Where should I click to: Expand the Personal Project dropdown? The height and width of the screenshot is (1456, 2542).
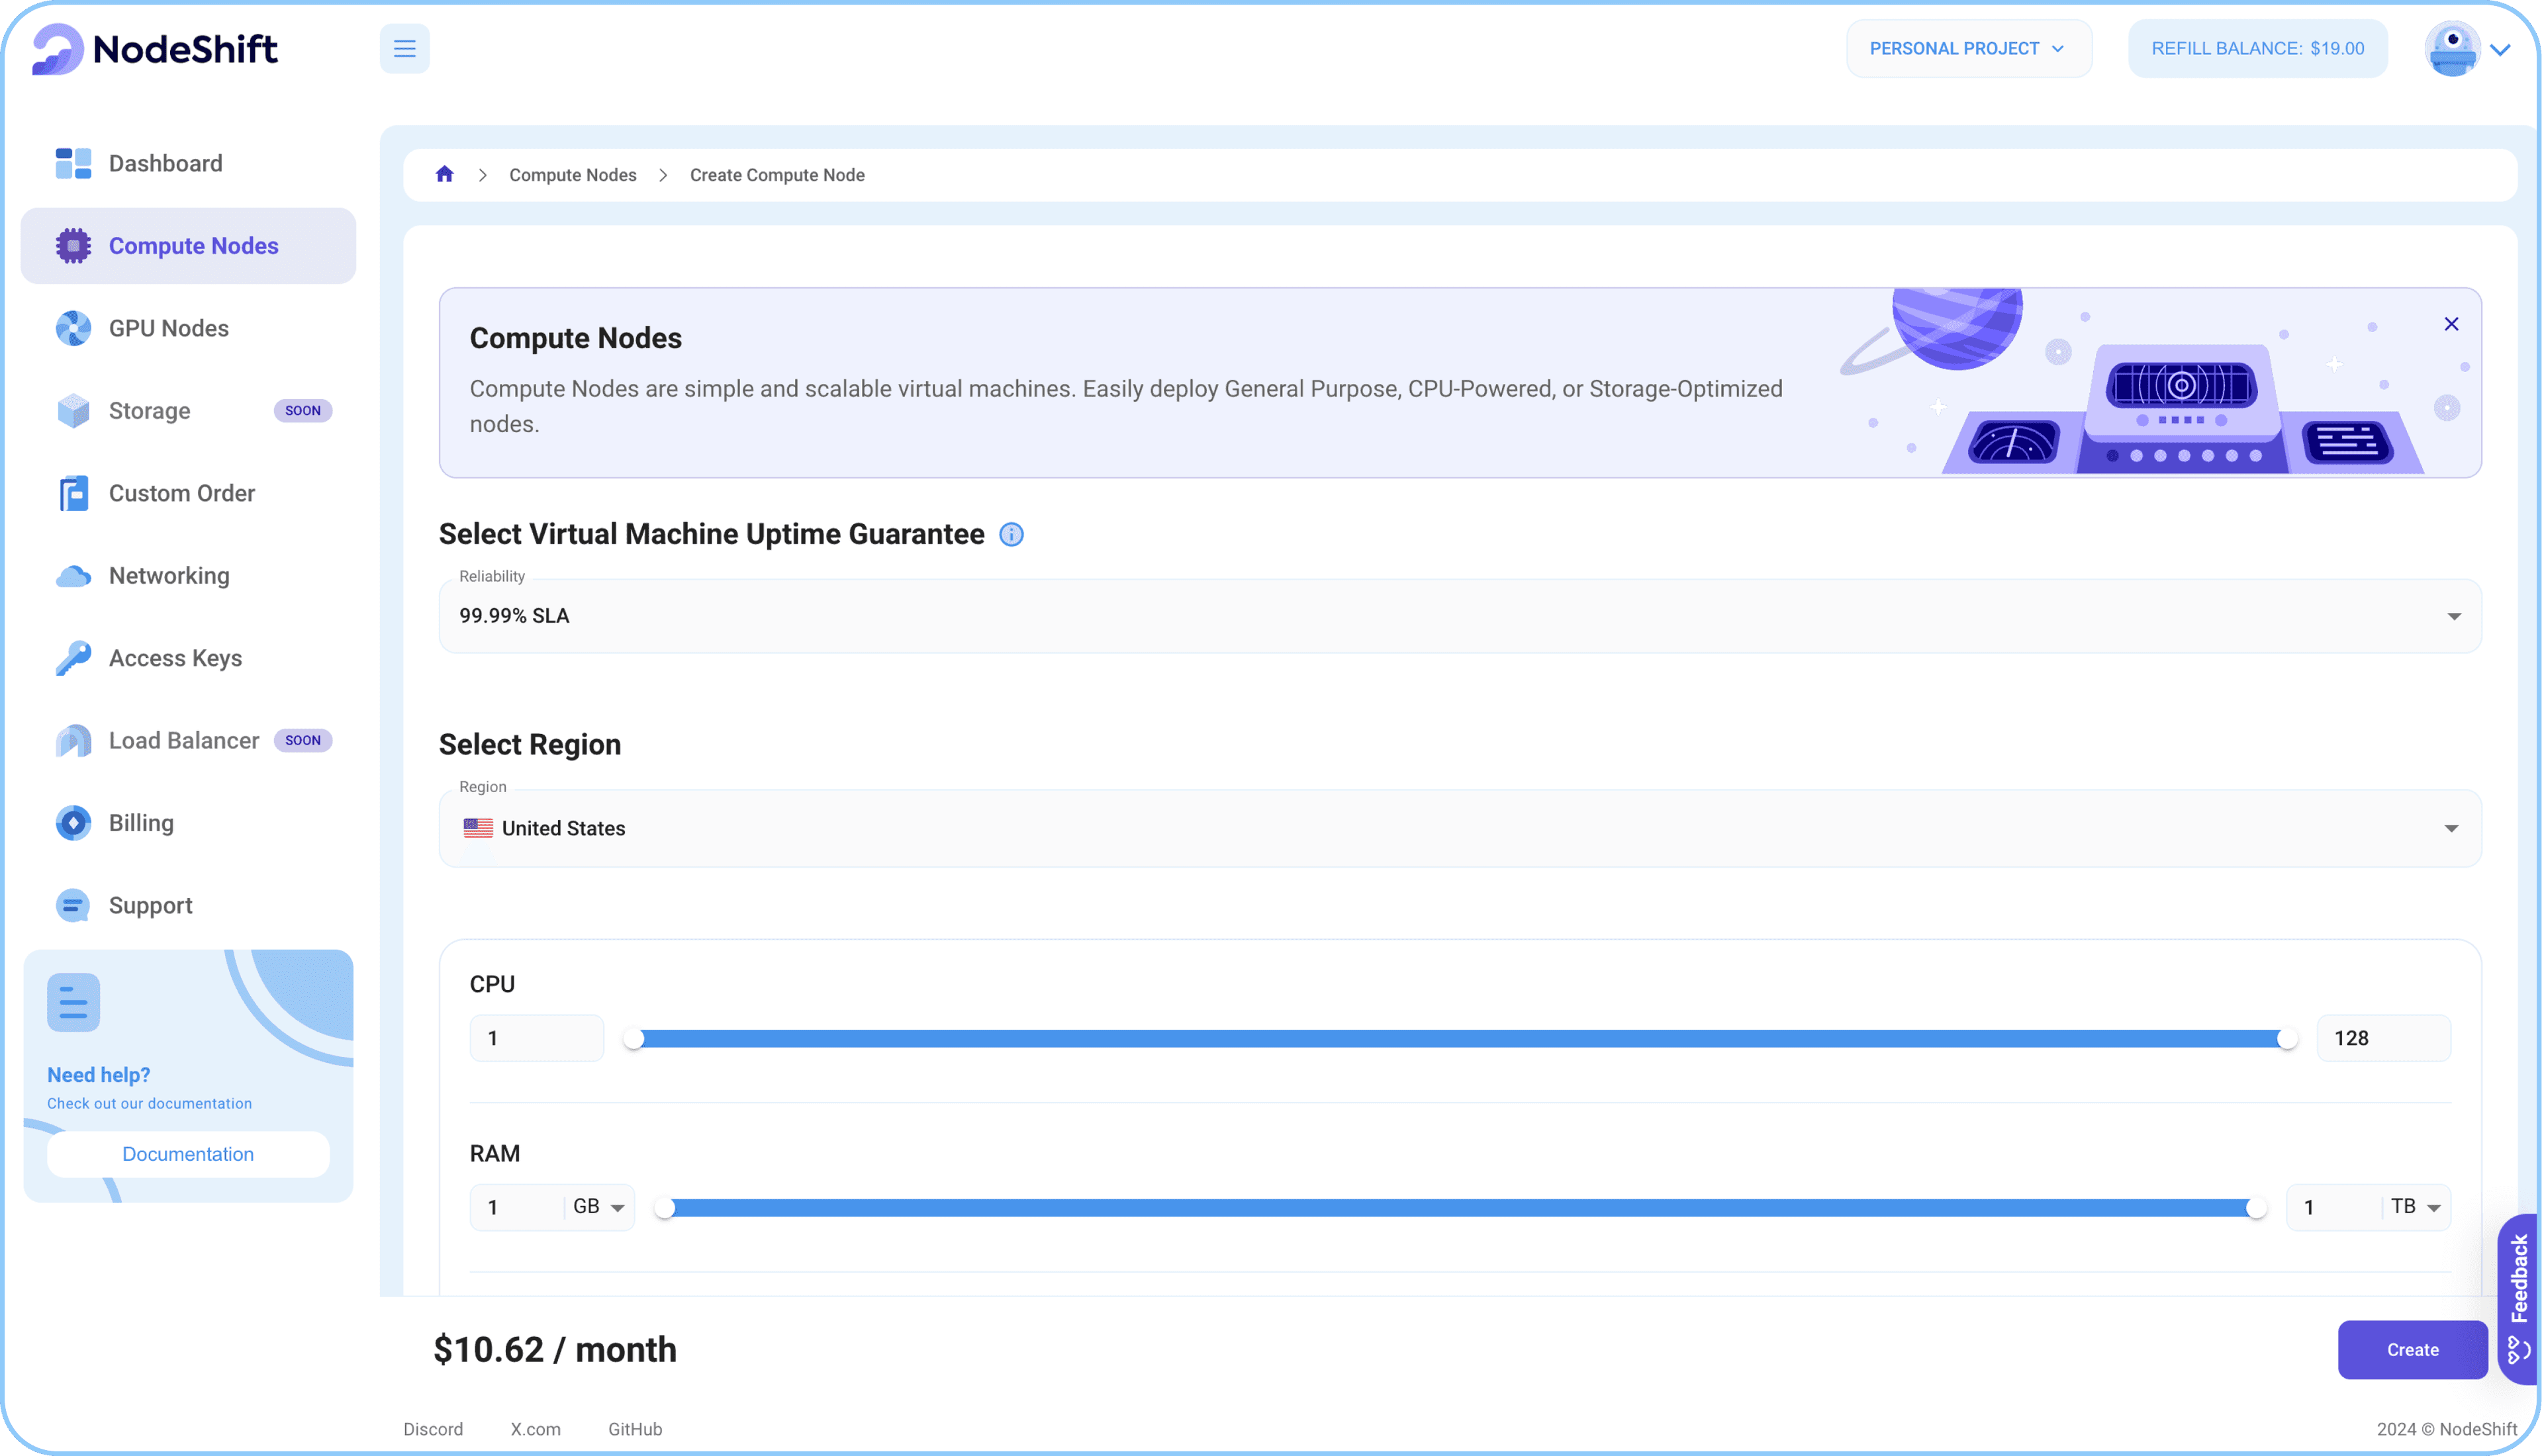pyautogui.click(x=1968, y=48)
